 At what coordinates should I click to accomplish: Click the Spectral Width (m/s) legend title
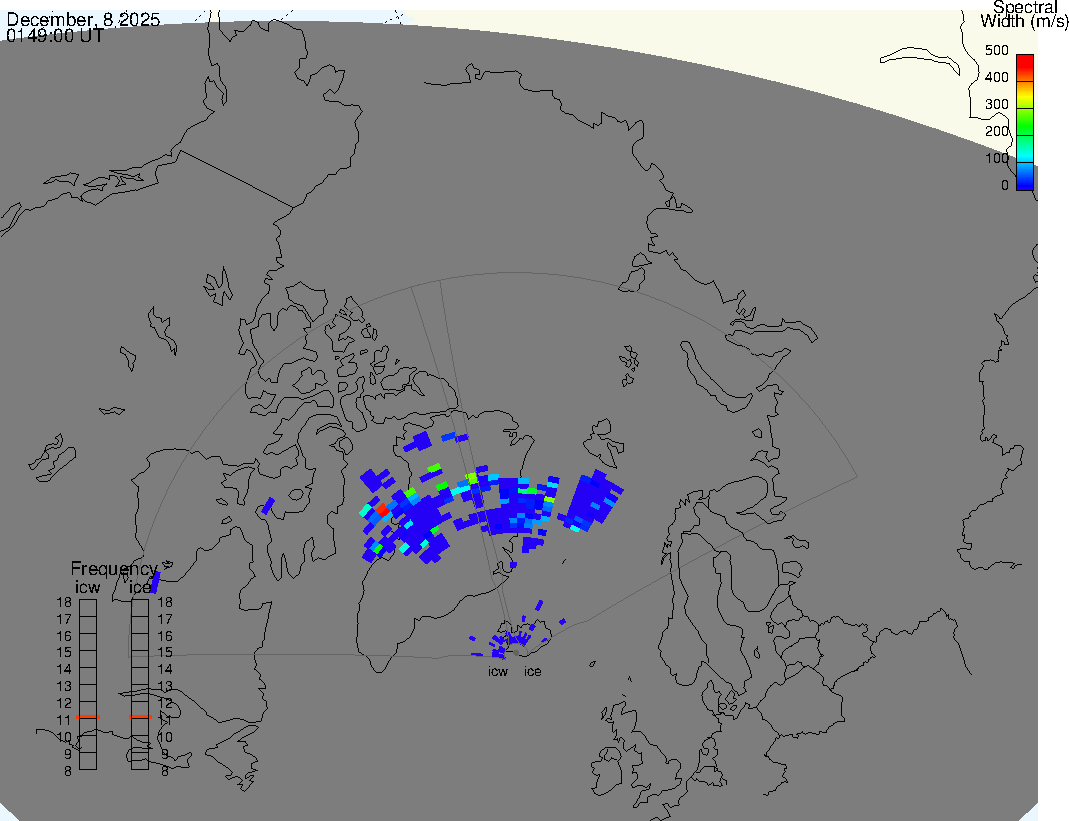[x=1024, y=14]
